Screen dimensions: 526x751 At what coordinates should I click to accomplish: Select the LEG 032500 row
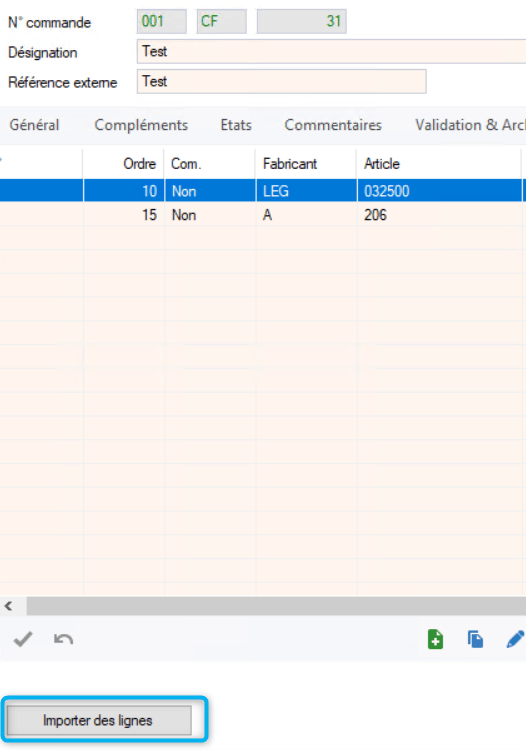click(x=263, y=191)
